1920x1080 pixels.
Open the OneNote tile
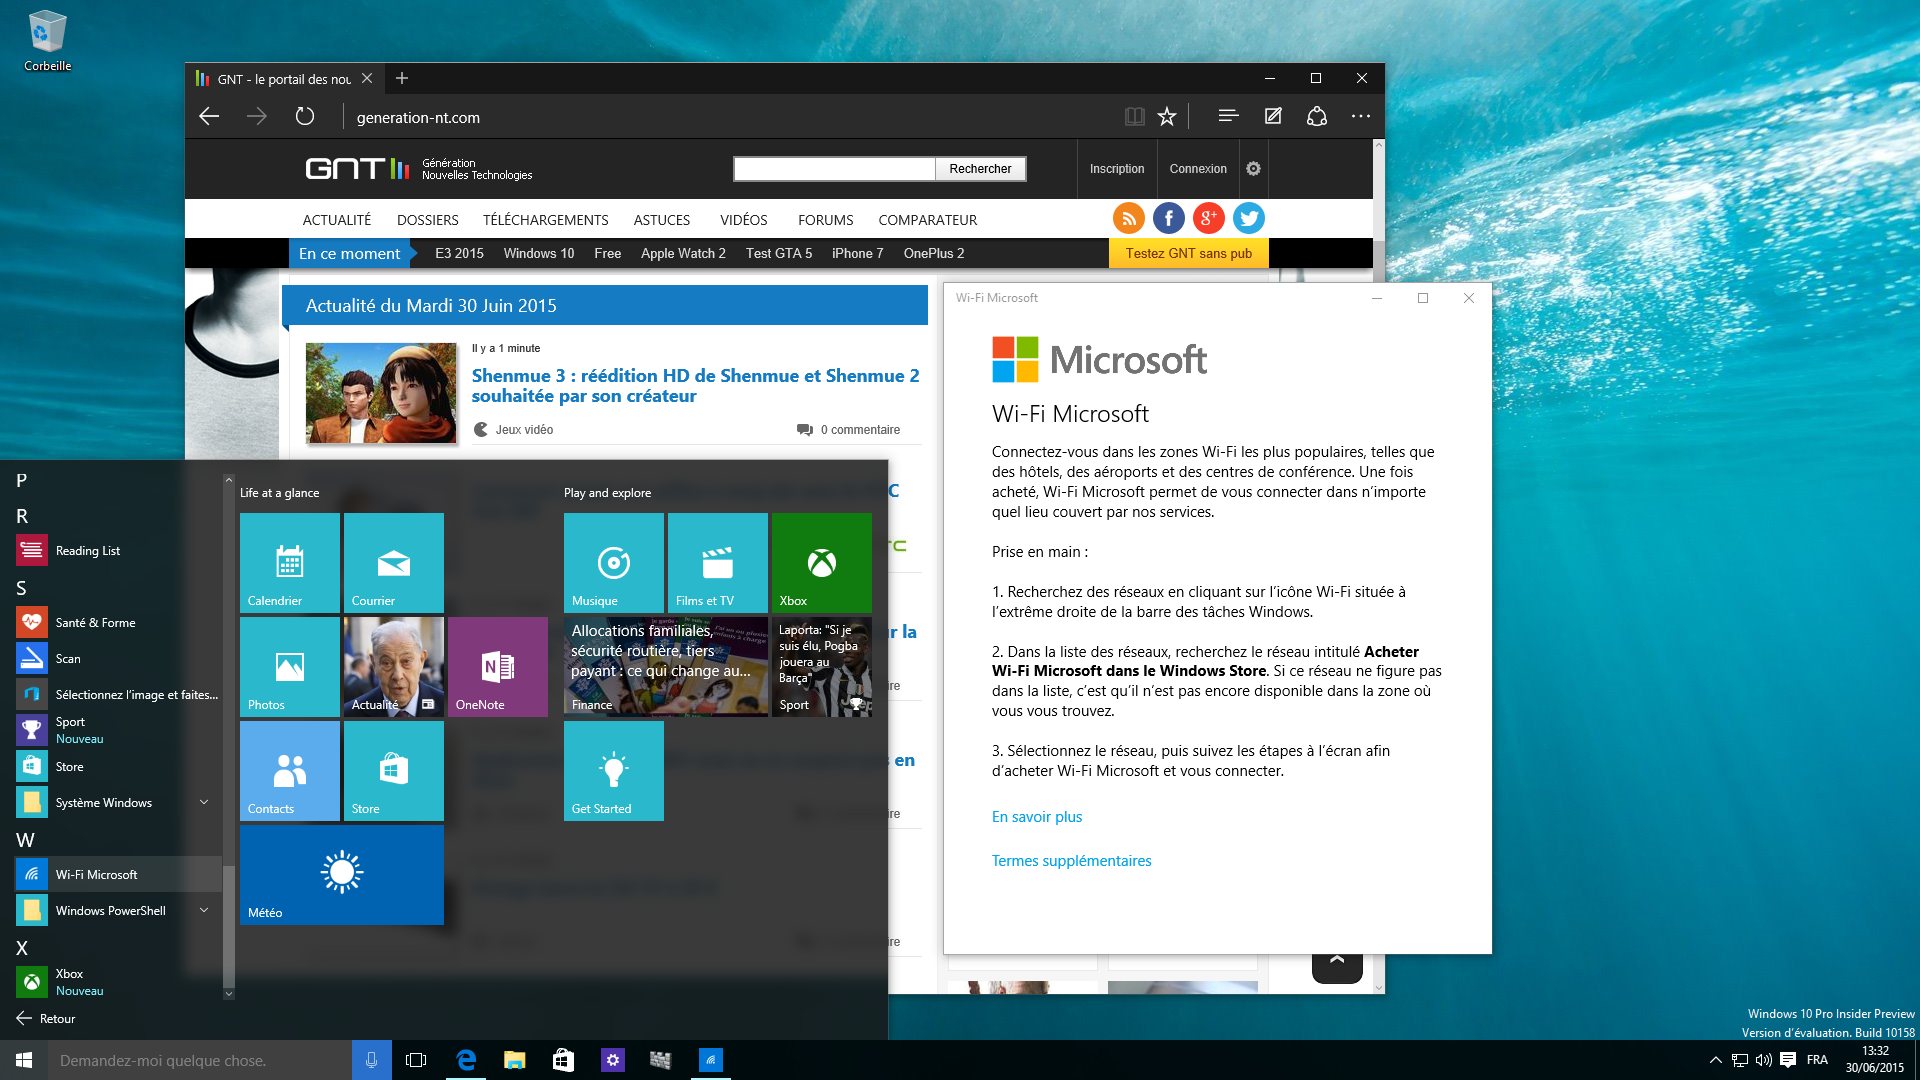click(x=498, y=667)
